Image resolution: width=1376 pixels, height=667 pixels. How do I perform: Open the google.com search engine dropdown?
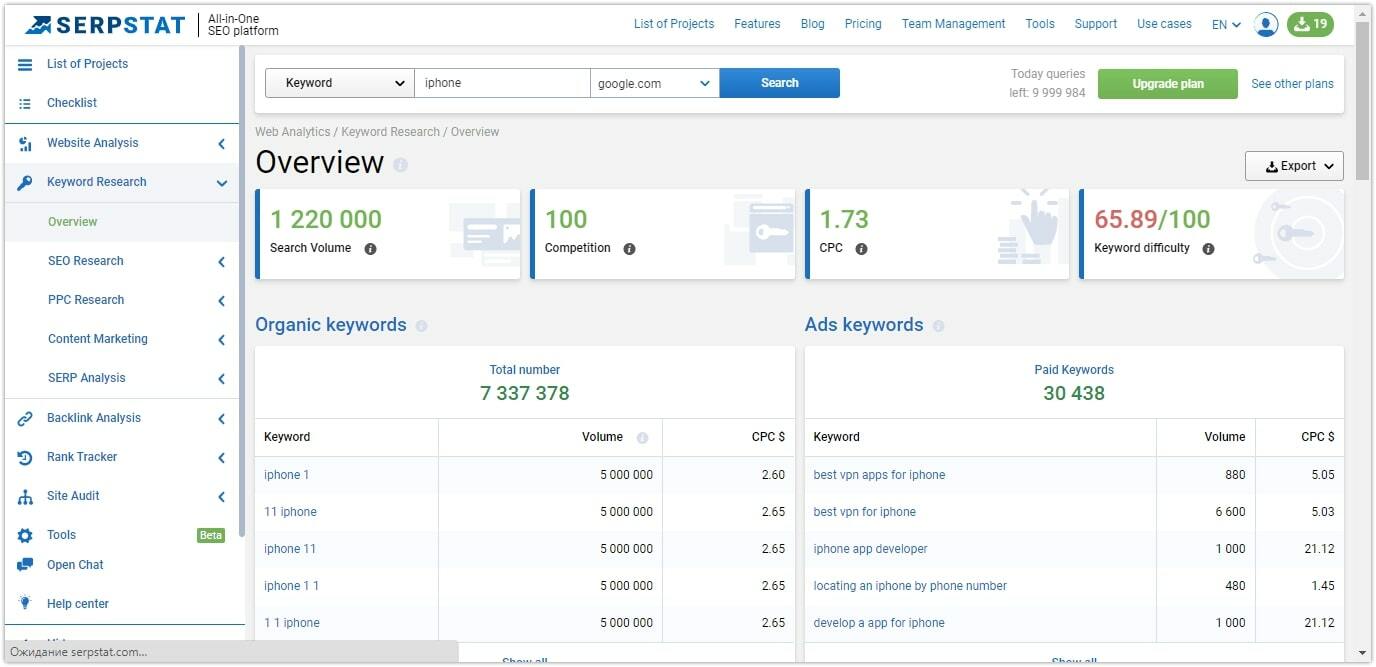click(655, 83)
